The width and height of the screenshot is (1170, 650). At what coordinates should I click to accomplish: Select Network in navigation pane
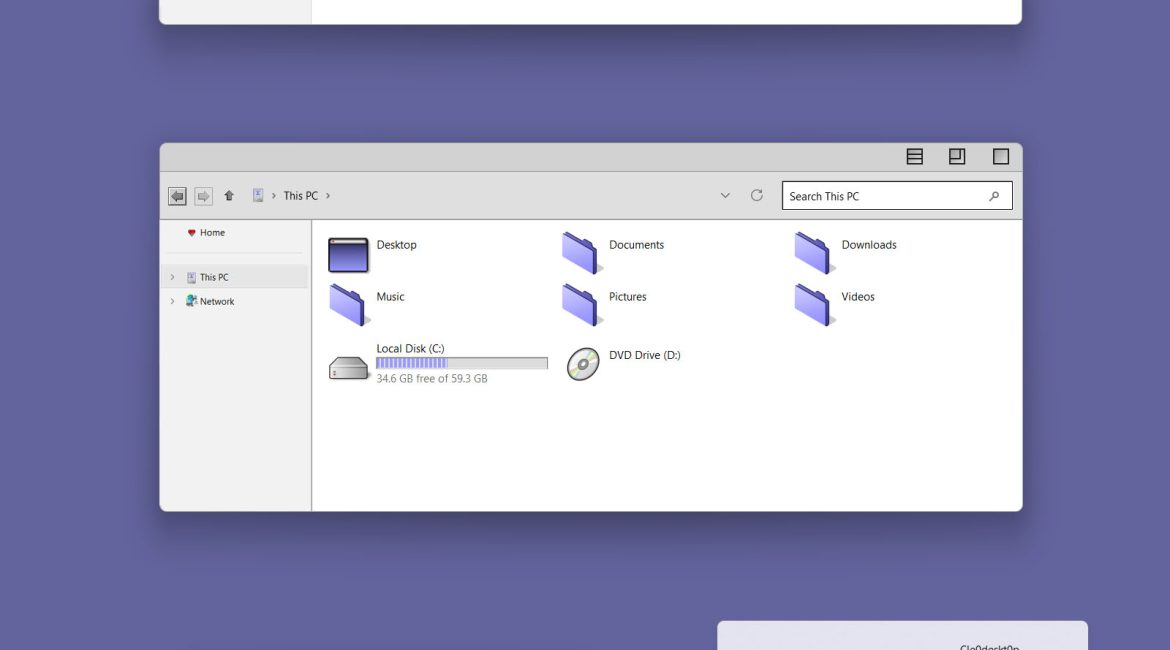pos(216,302)
